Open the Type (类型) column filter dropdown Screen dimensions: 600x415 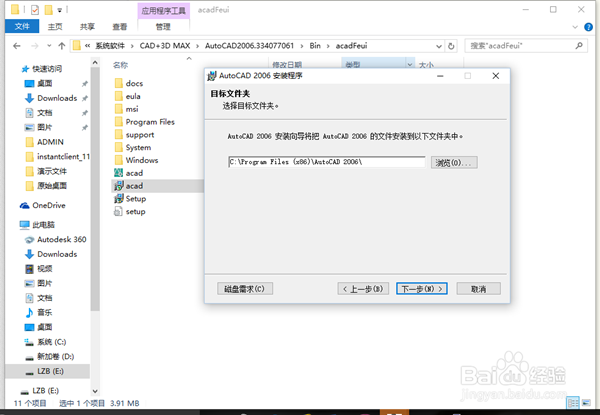(x=410, y=64)
